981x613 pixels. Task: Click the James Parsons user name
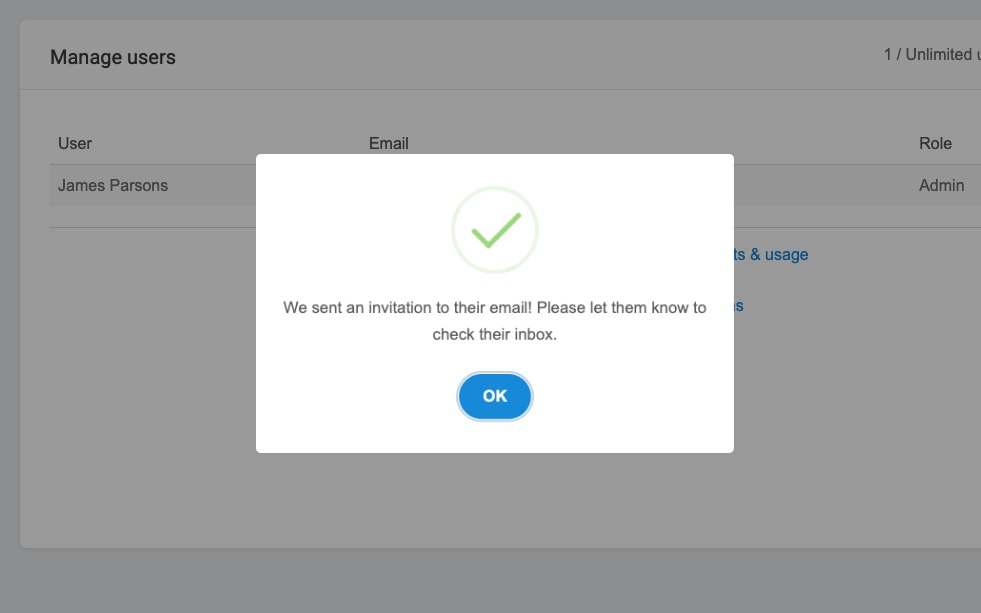(113, 185)
